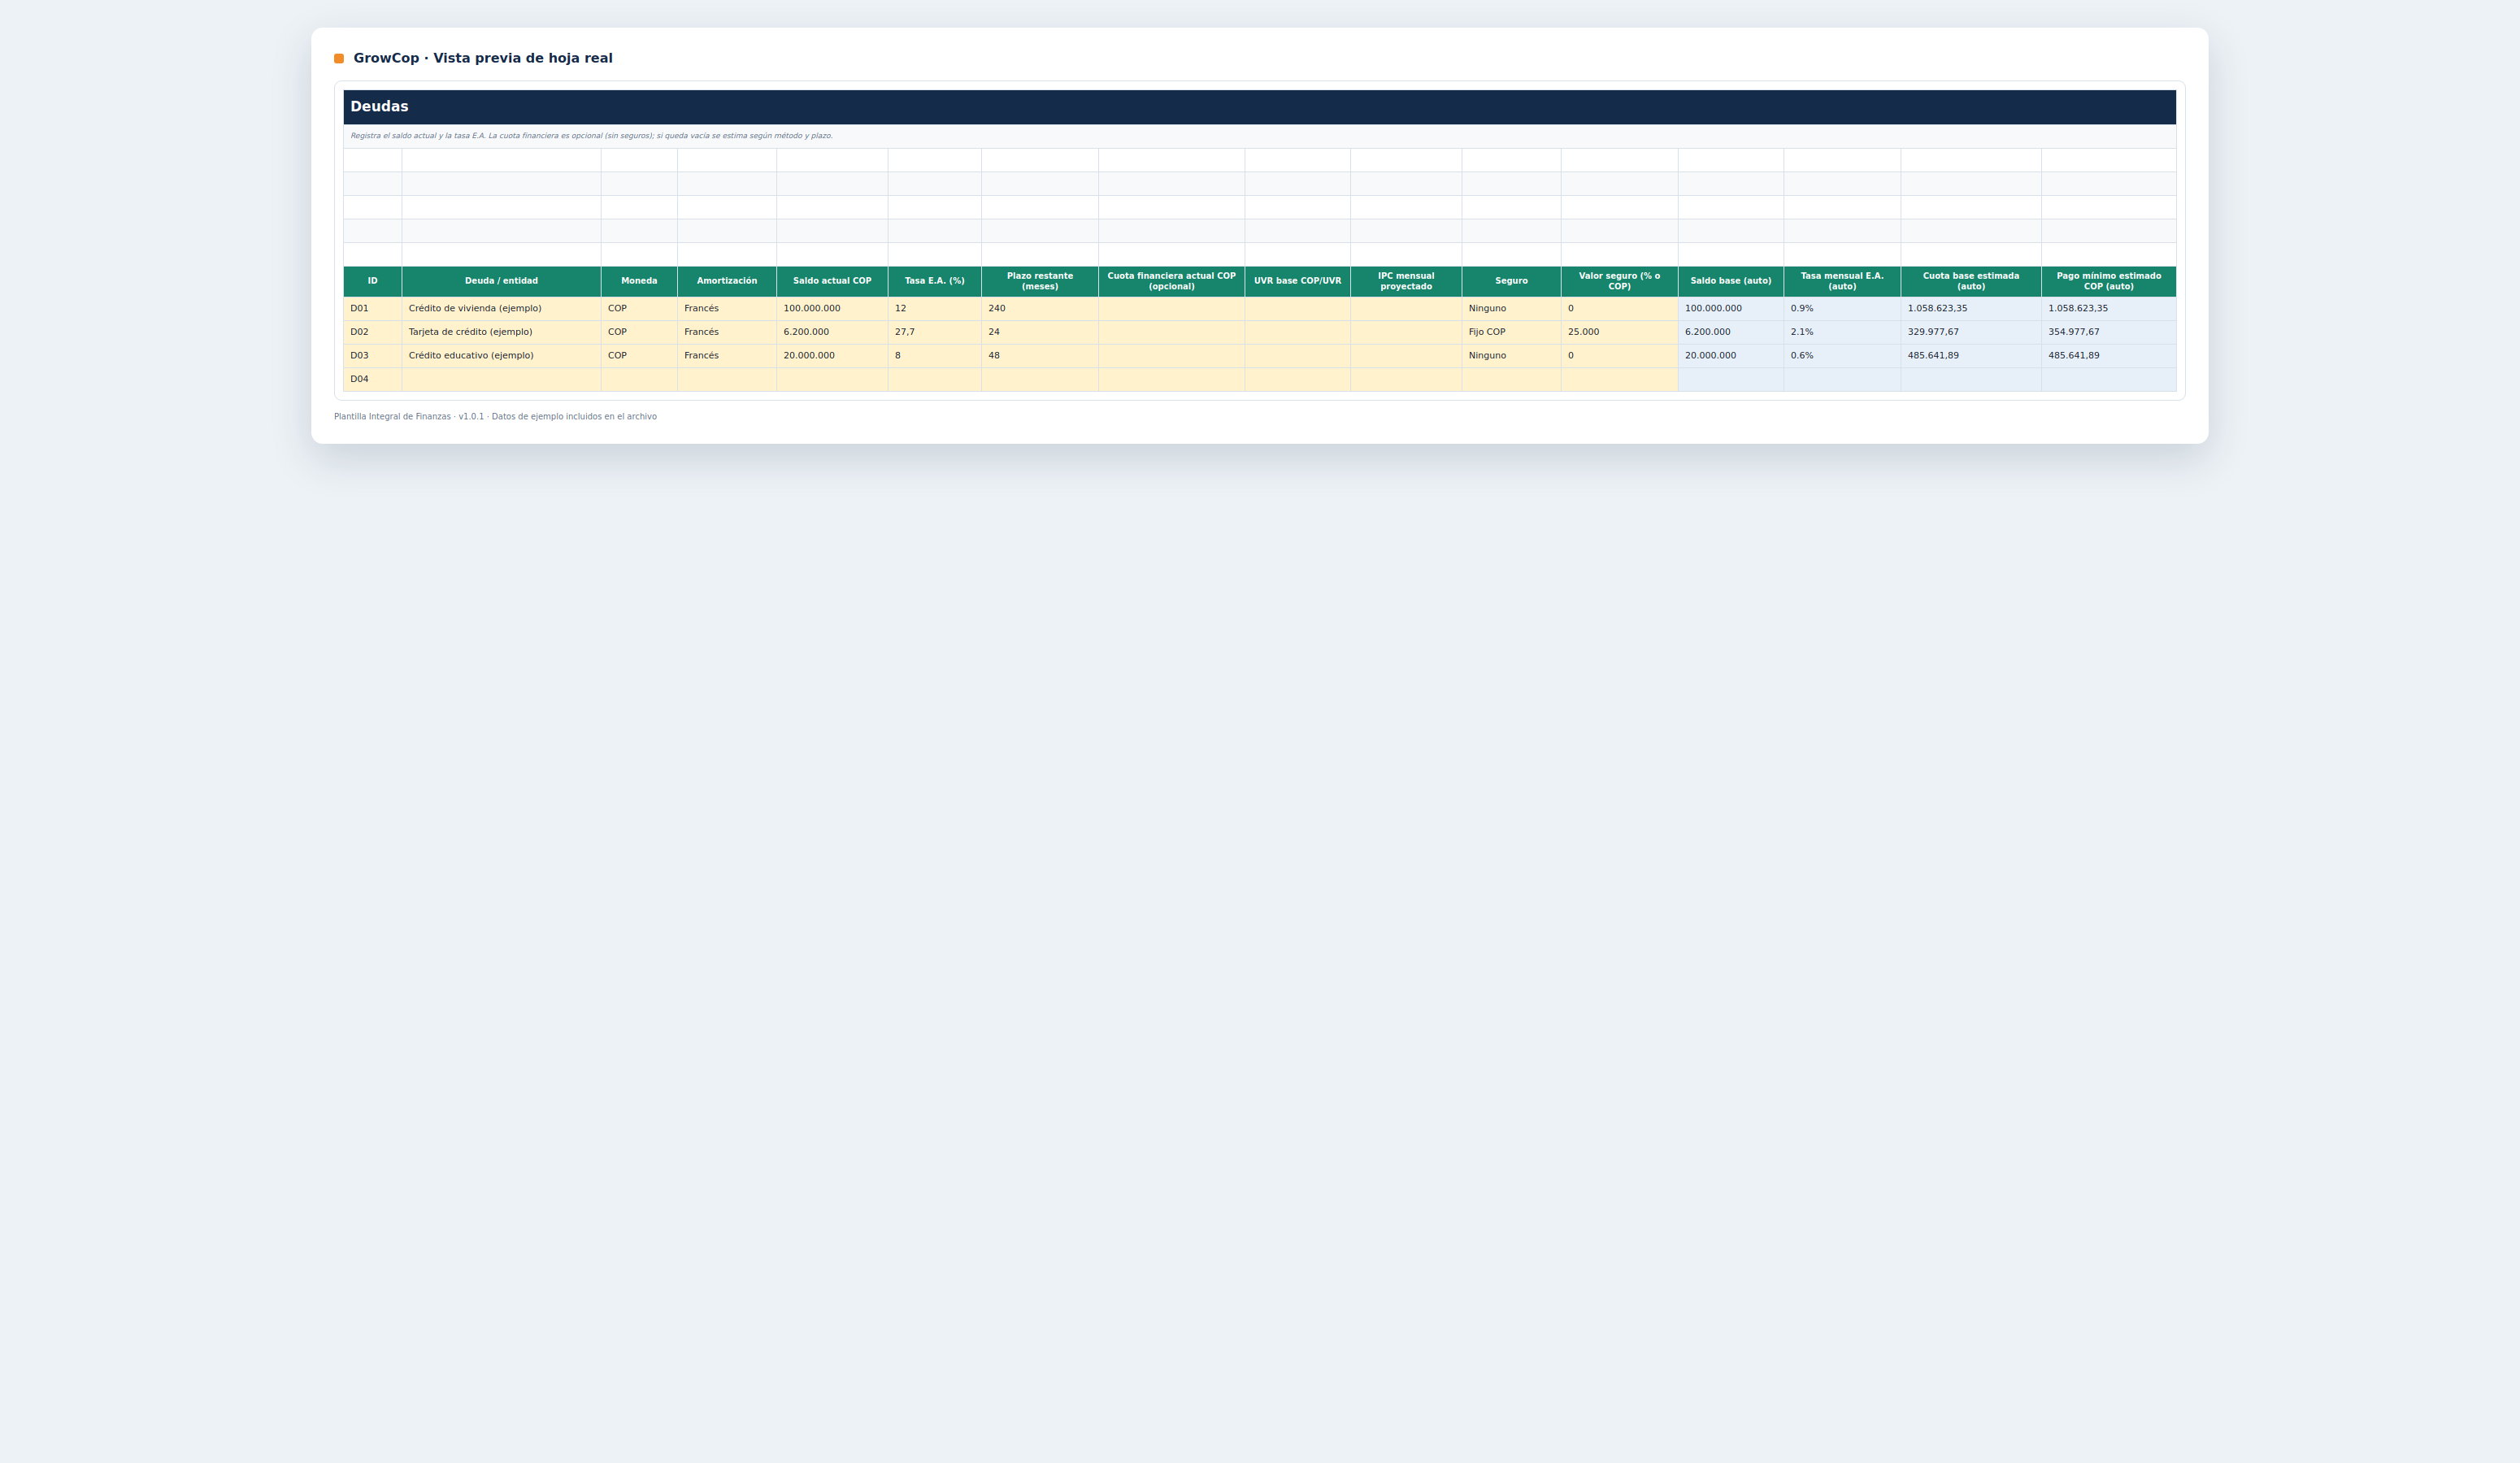Click the D01 ID cell
The width and height of the screenshot is (2520, 1463).
(x=373, y=309)
